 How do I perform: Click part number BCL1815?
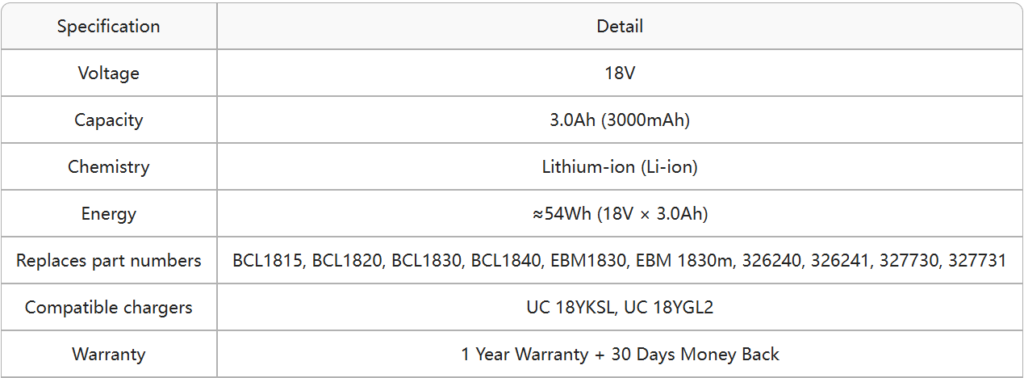pyautogui.click(x=268, y=260)
